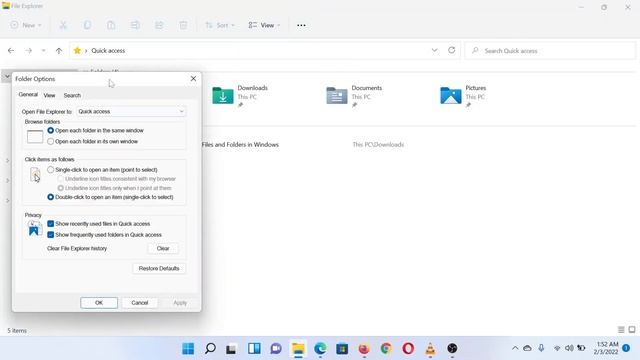
Task: Confirm Folder Options with OK
Action: pyautogui.click(x=99, y=302)
